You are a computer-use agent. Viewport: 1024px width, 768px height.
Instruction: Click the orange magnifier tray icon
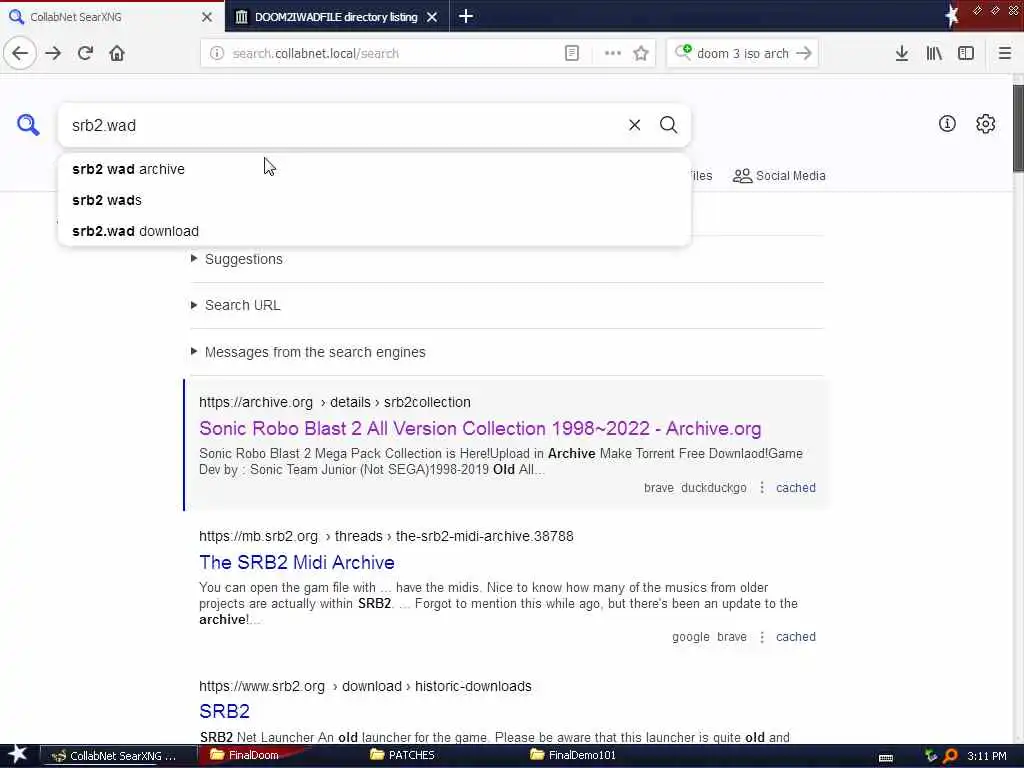pos(950,756)
